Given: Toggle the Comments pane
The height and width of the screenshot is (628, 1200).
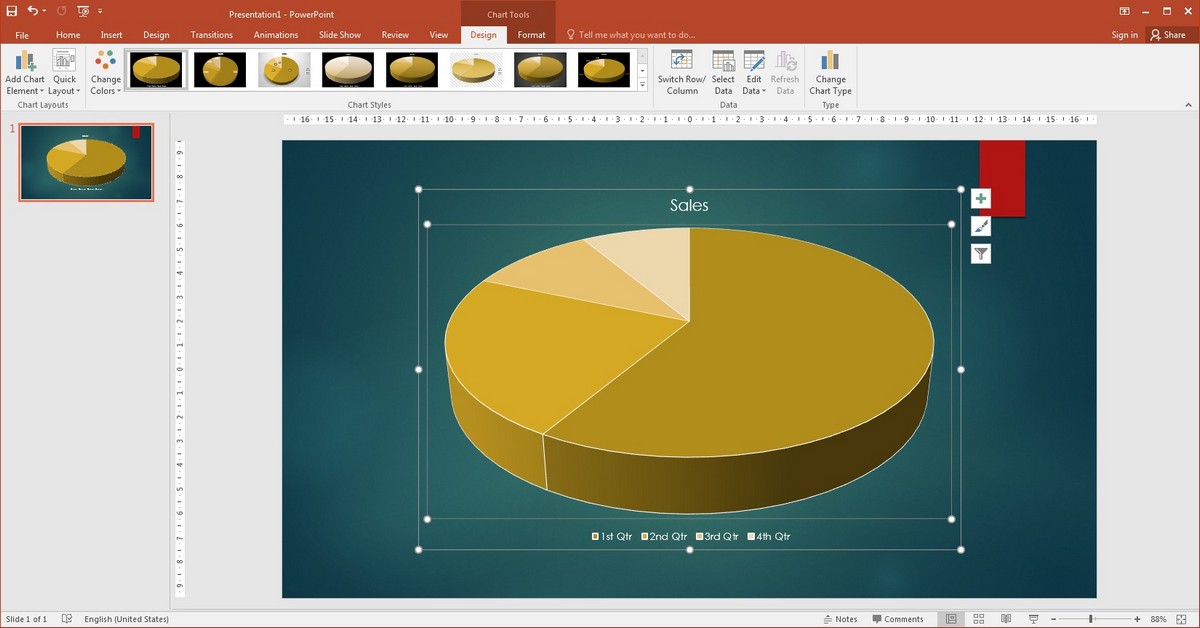Looking at the screenshot, I should [898, 618].
